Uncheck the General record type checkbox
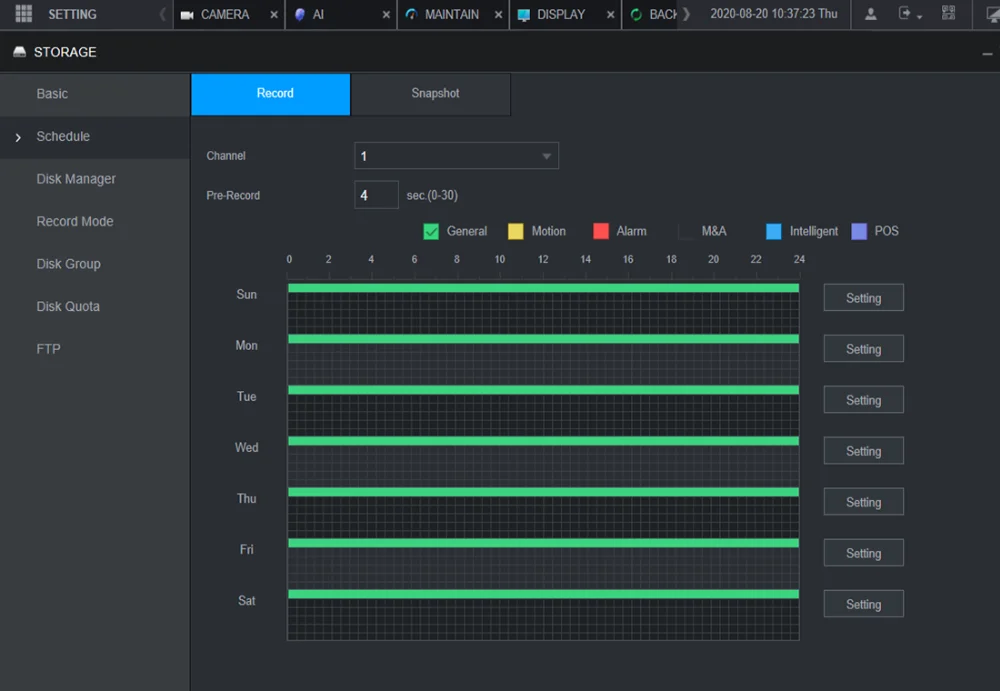This screenshot has height=691, width=1000. click(x=431, y=232)
